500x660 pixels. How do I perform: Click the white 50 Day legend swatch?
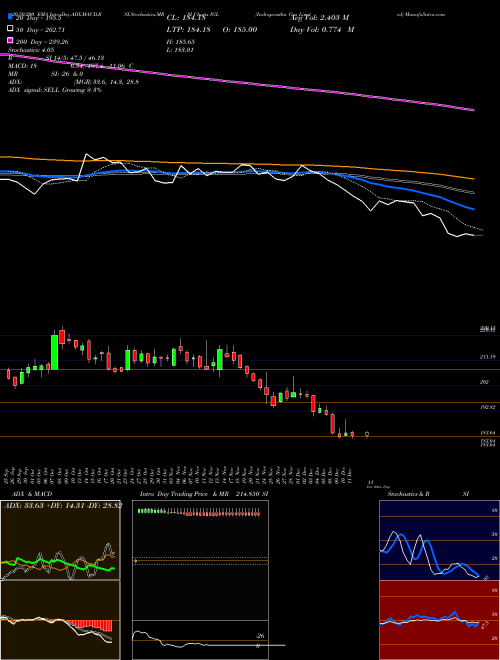coord(11,29)
